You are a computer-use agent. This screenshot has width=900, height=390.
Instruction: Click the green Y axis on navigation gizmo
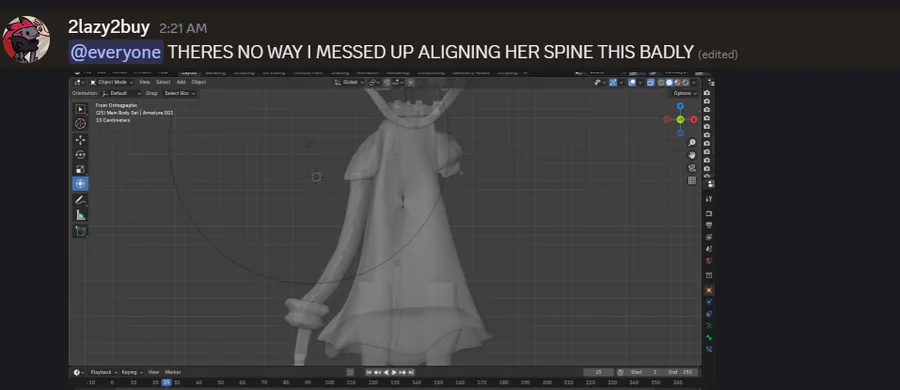click(x=680, y=119)
